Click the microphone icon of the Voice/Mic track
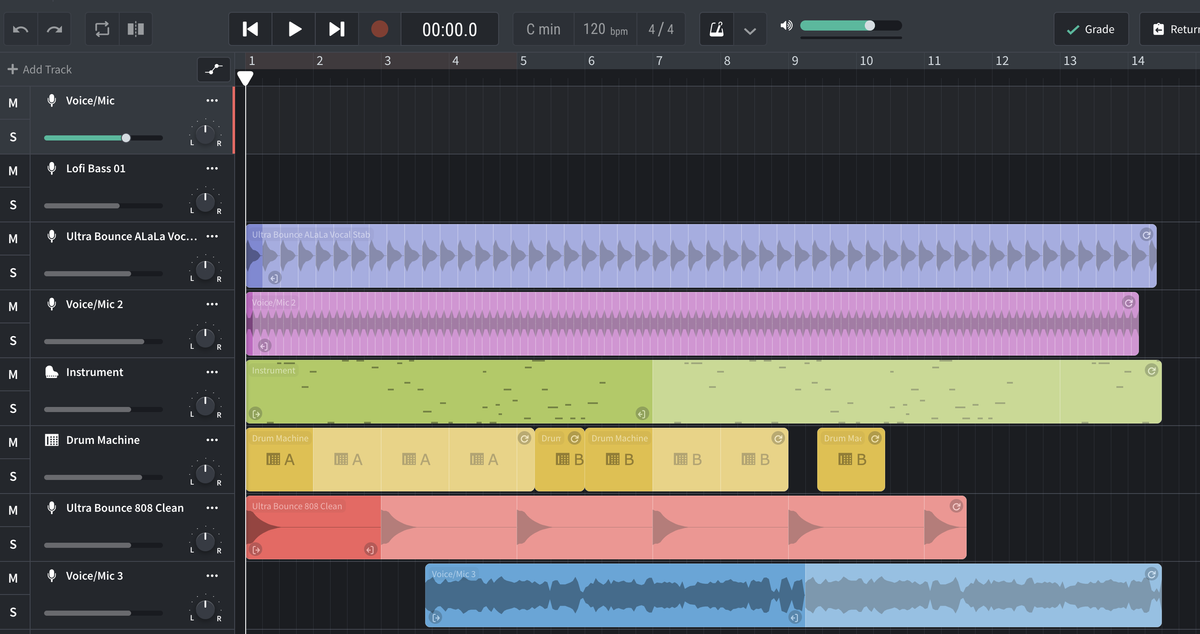Screen dimensions: 1200x634 [52, 100]
